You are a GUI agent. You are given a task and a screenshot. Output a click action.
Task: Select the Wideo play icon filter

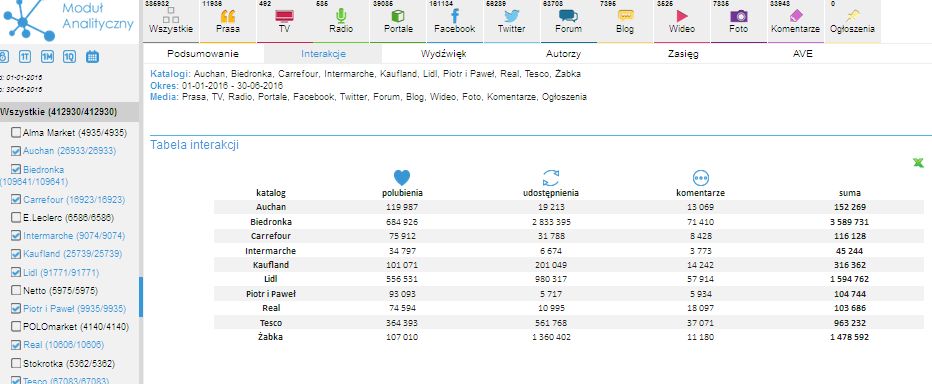point(682,21)
